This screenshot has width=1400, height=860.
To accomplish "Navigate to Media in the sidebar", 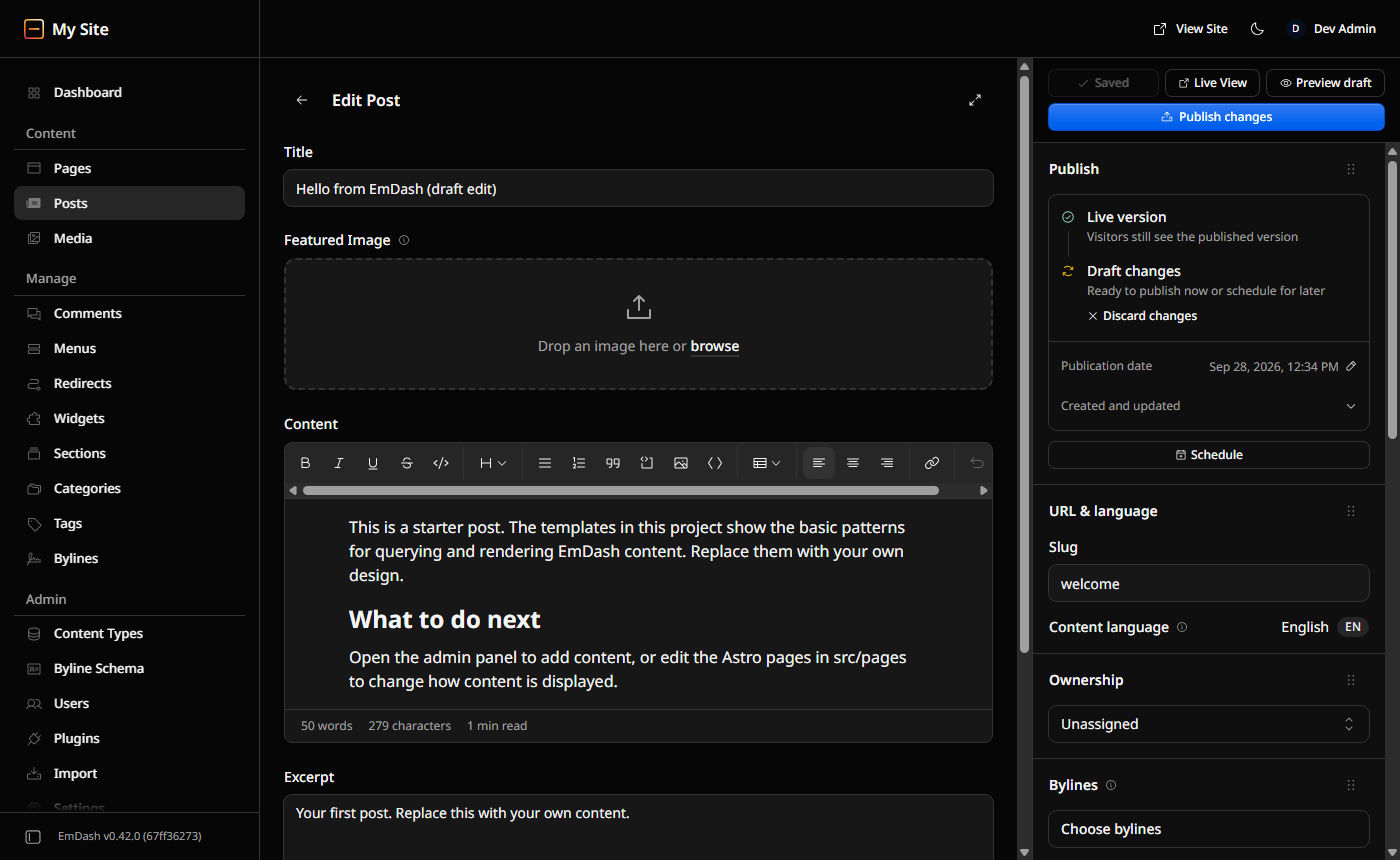I will (x=129, y=238).
